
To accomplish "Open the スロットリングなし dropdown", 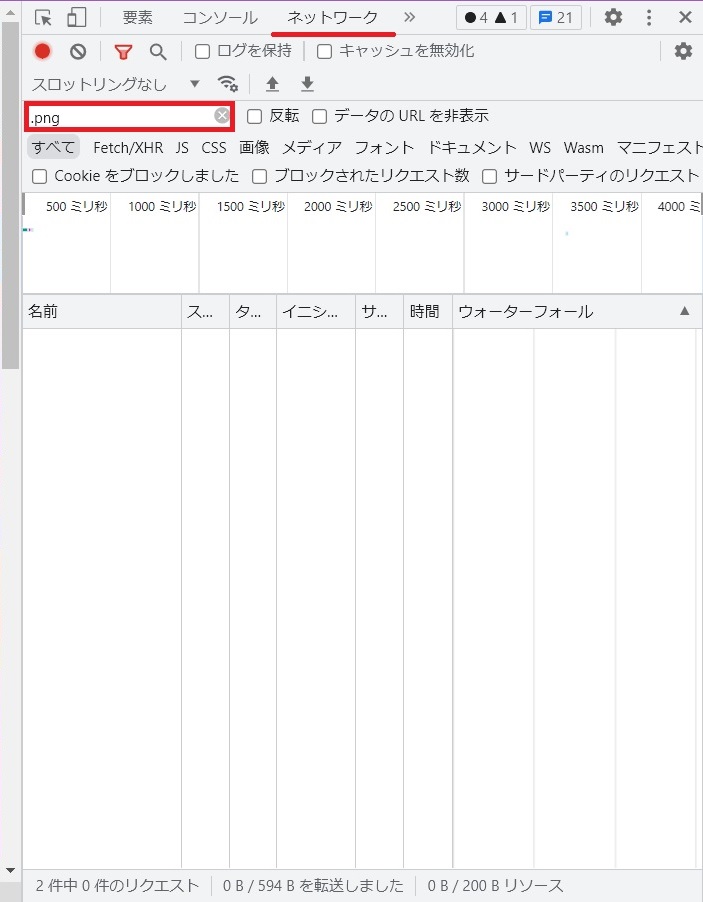I will click(x=115, y=85).
